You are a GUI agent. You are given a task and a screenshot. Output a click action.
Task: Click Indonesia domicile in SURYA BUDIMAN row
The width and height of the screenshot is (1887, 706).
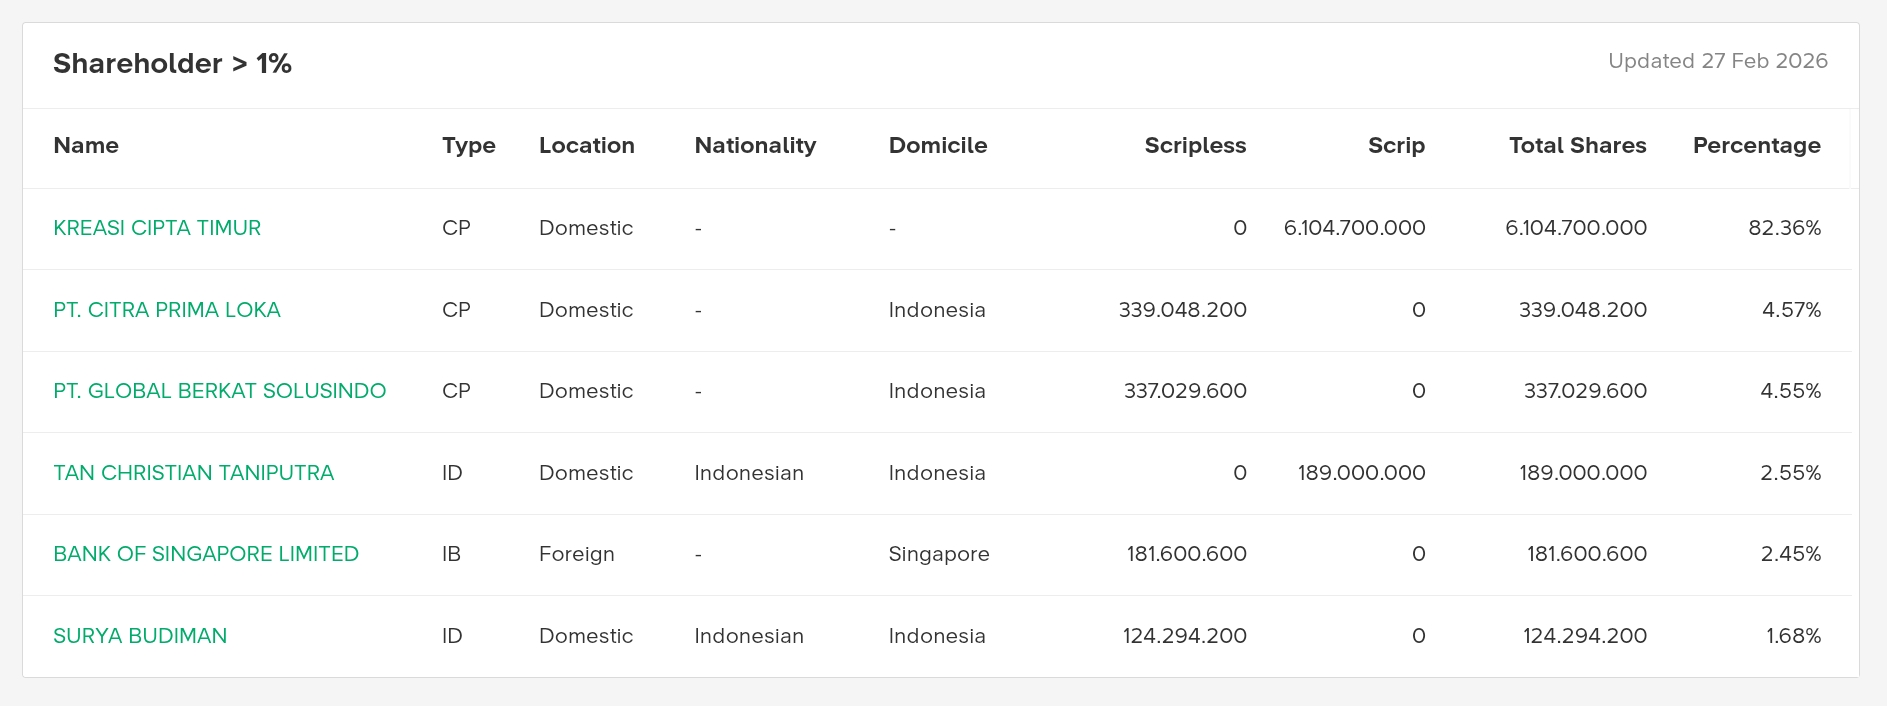click(x=937, y=636)
